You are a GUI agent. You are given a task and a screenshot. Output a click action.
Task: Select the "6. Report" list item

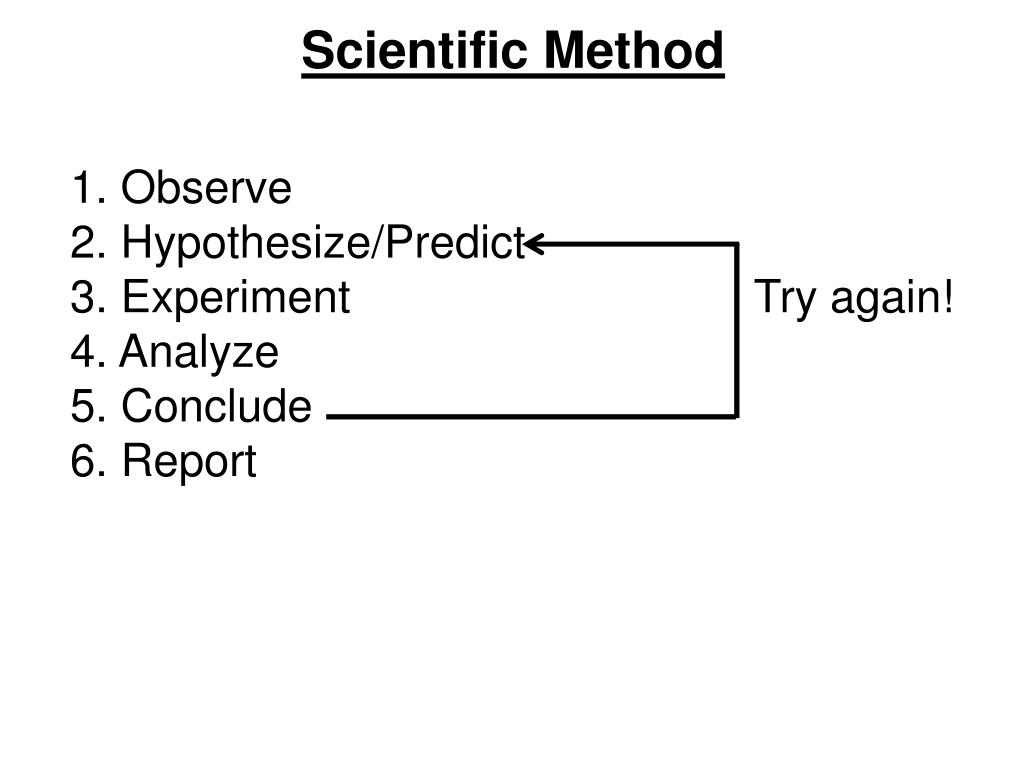pos(163,462)
